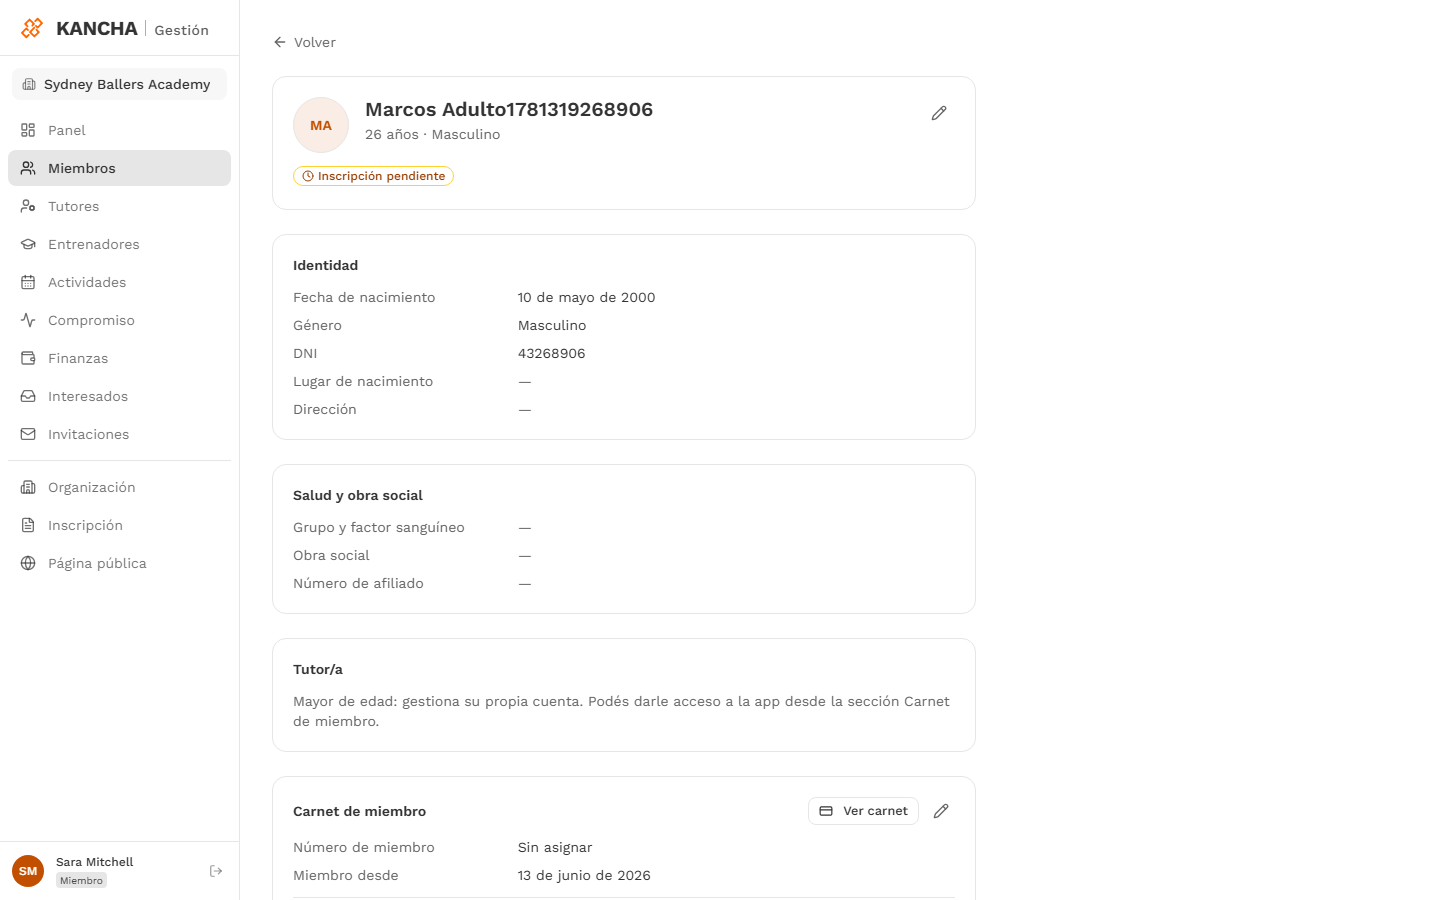
Task: Click the Actividades calendar icon
Action: click(x=28, y=282)
